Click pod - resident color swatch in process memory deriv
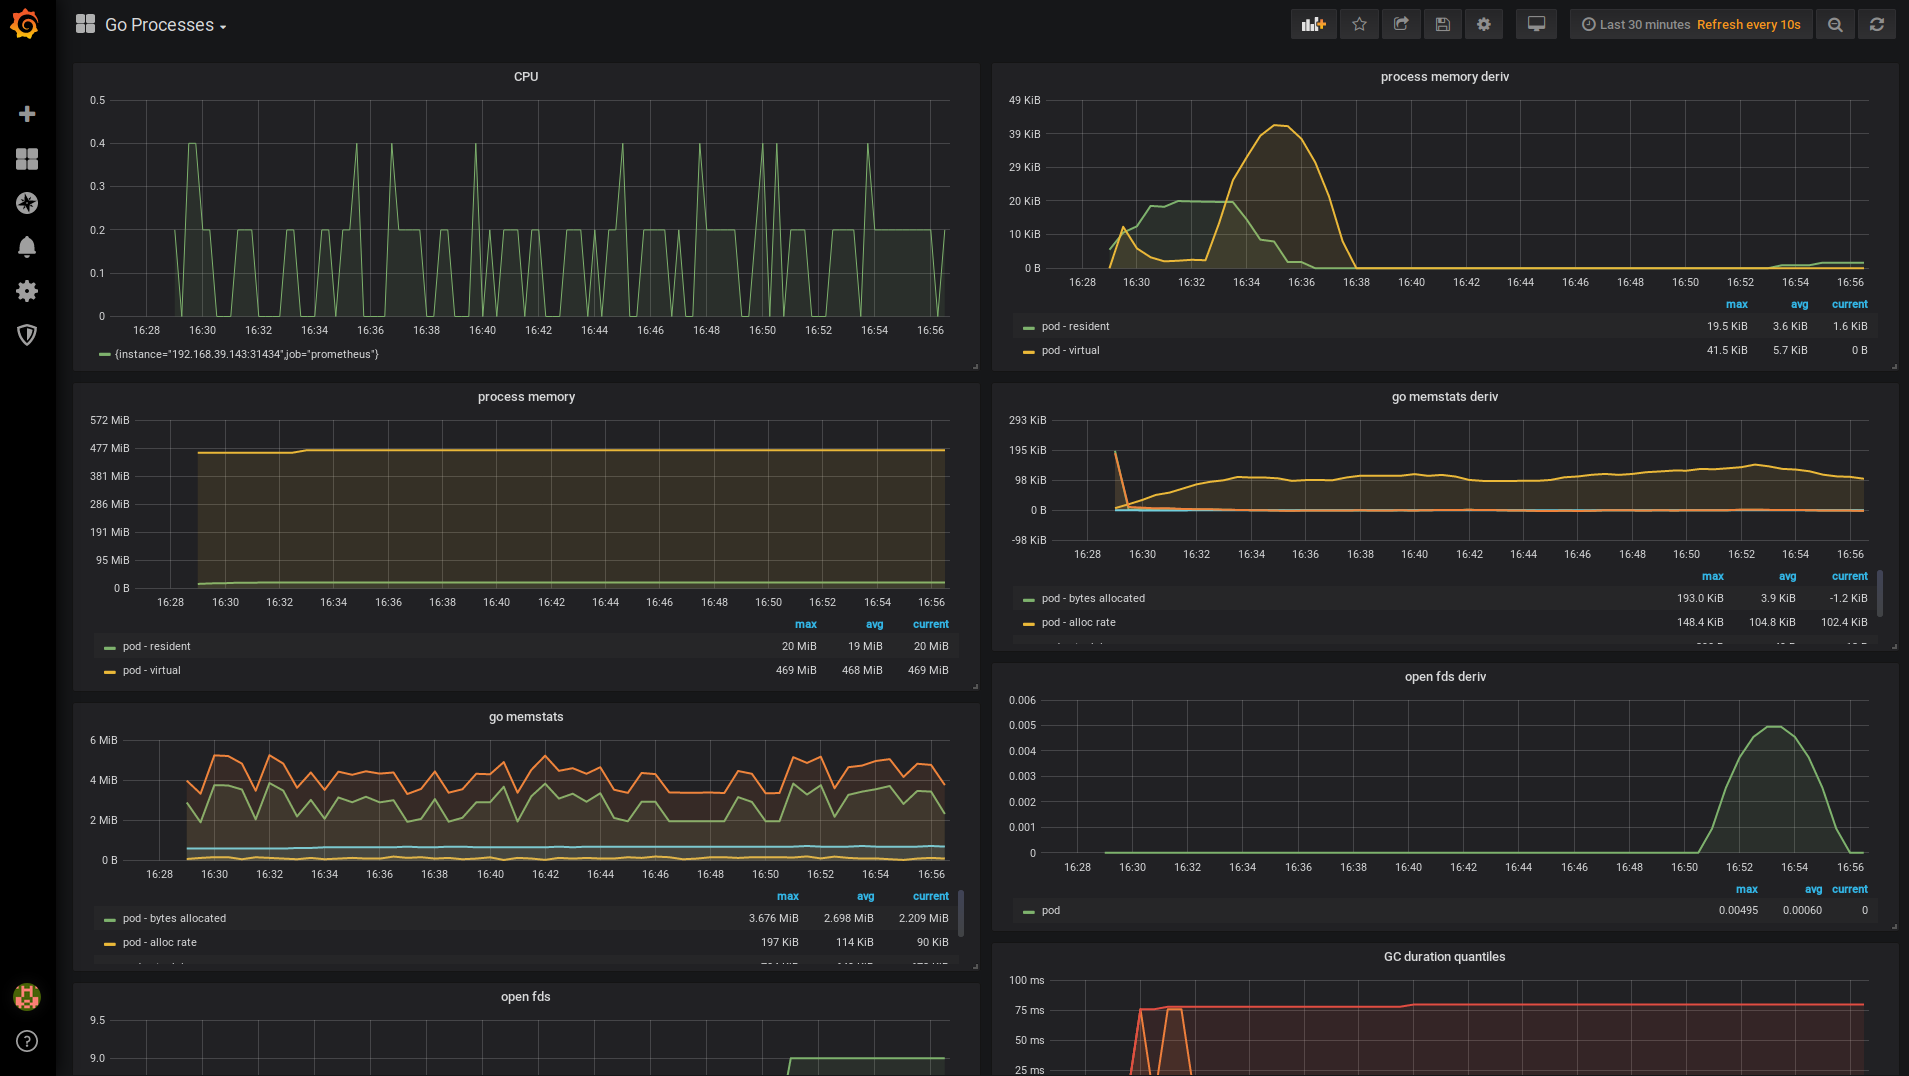 (x=1029, y=327)
